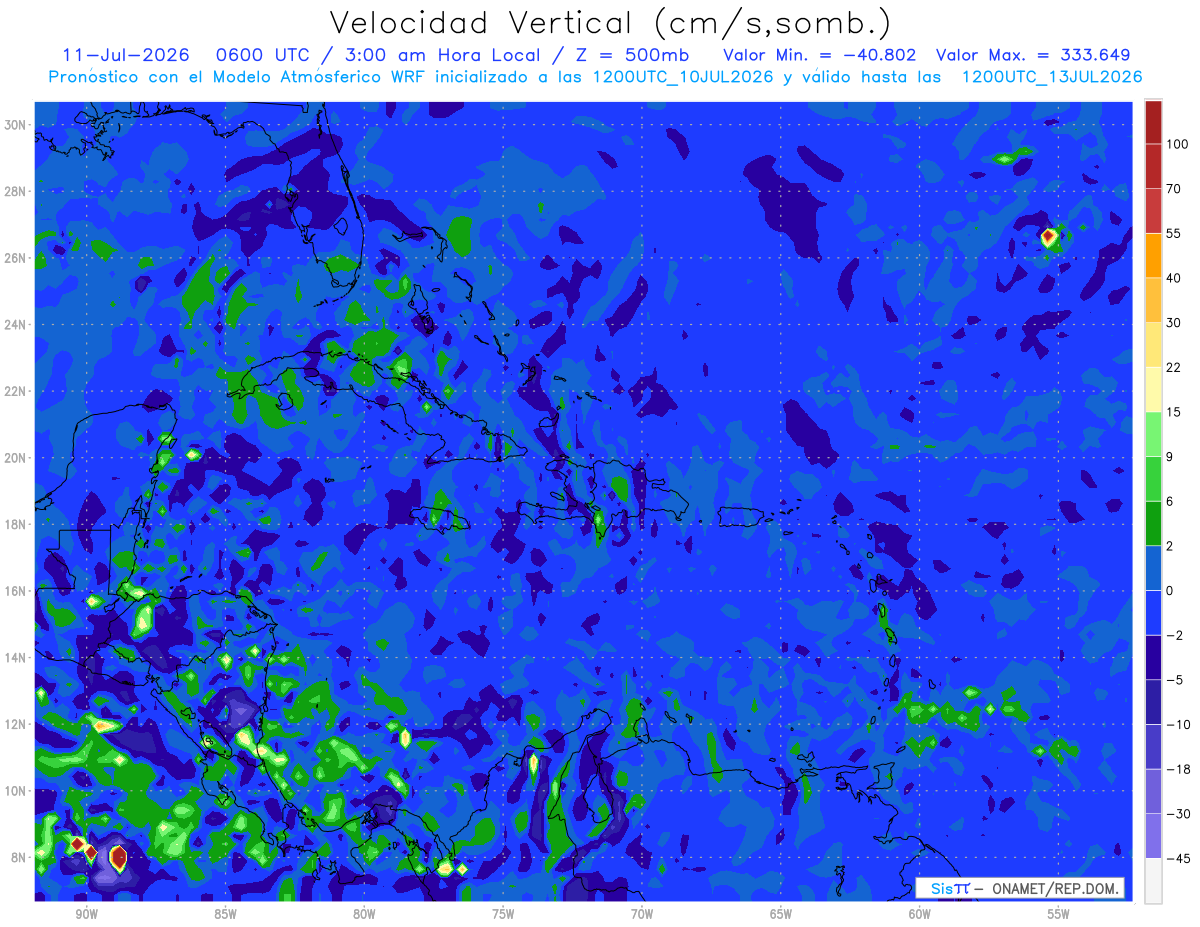
Task: Click the "65W" longitude label
Action: (781, 915)
